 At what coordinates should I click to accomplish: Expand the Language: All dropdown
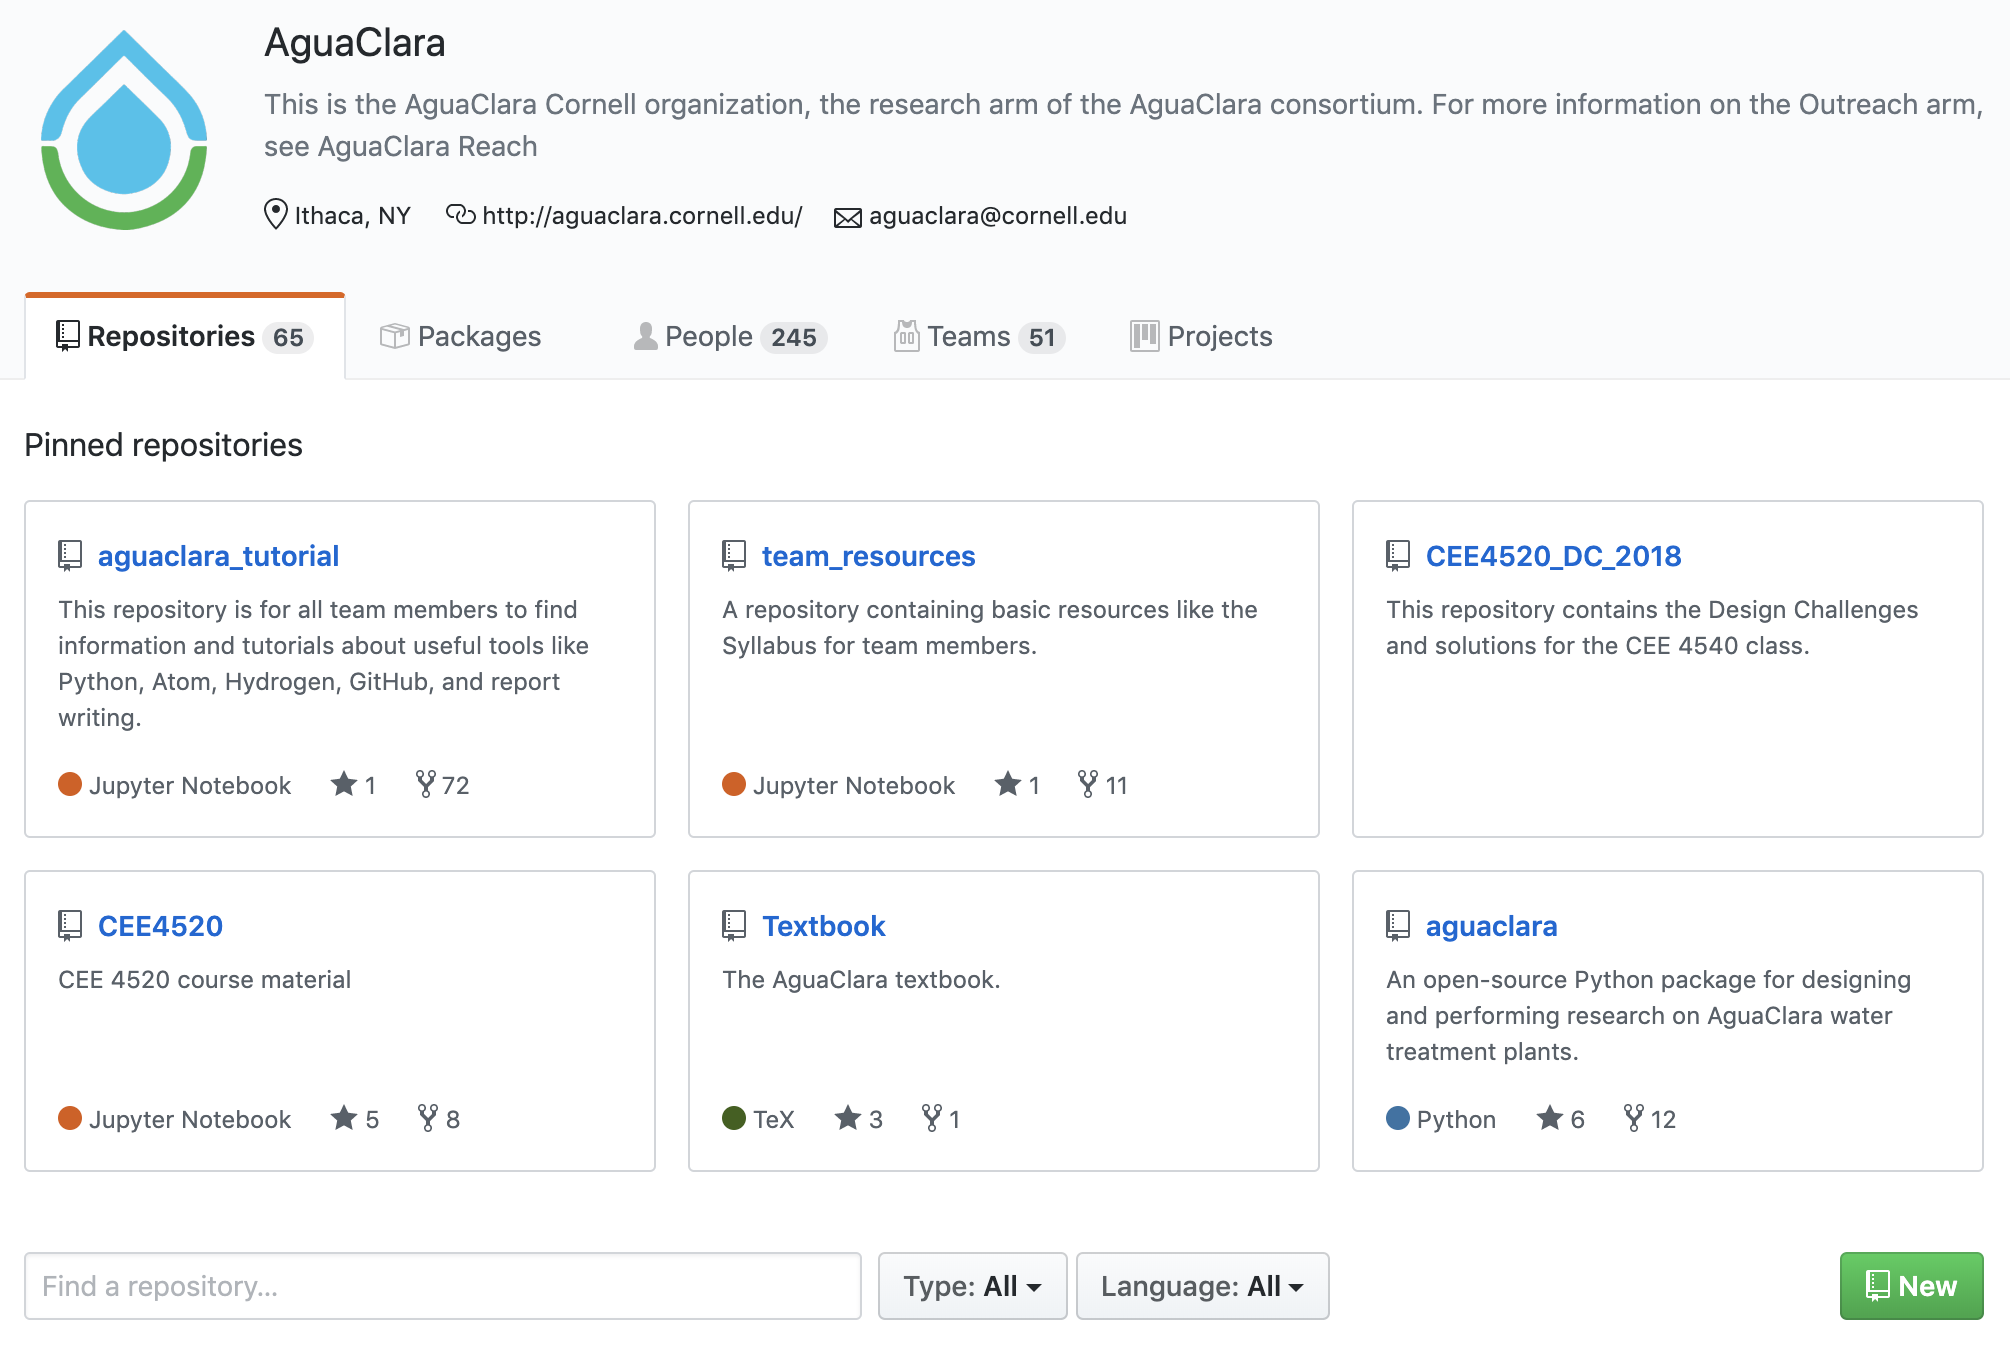1202,1286
